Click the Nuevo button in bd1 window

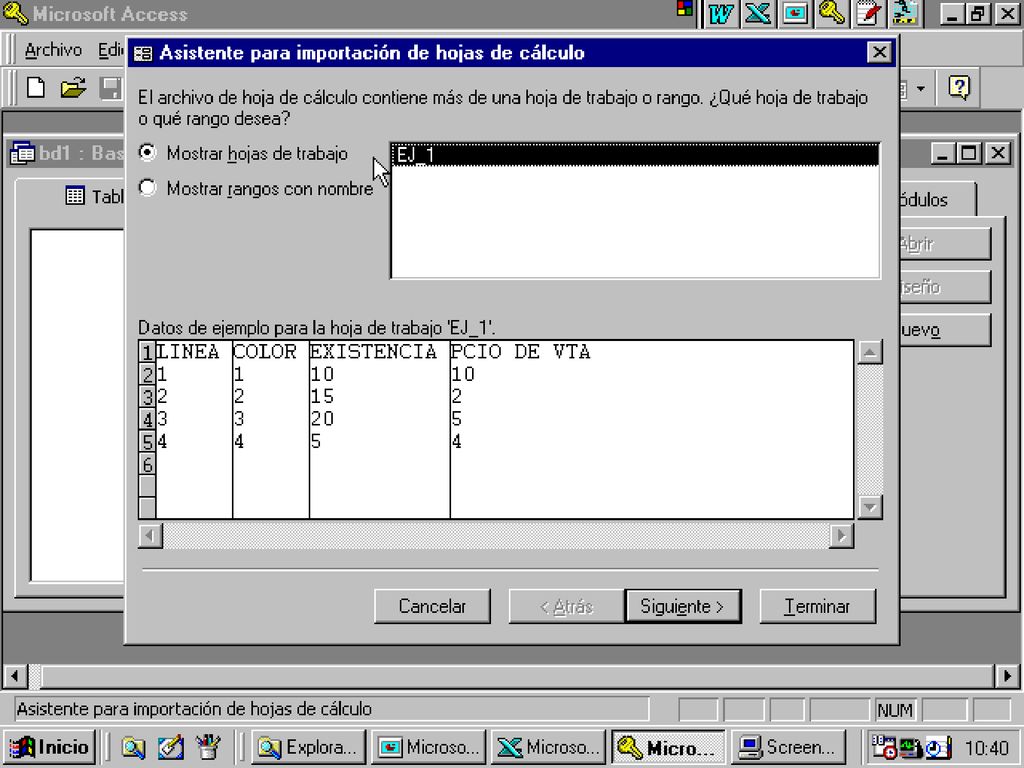[x=944, y=330]
